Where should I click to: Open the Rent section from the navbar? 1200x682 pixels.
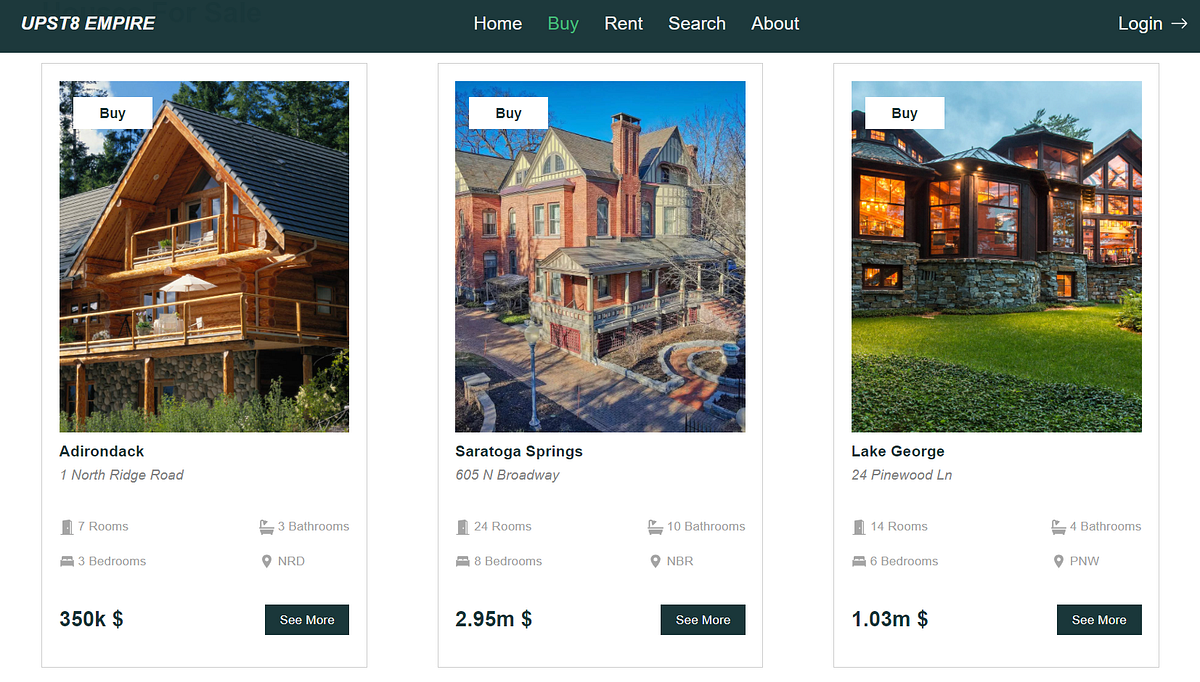[x=623, y=23]
